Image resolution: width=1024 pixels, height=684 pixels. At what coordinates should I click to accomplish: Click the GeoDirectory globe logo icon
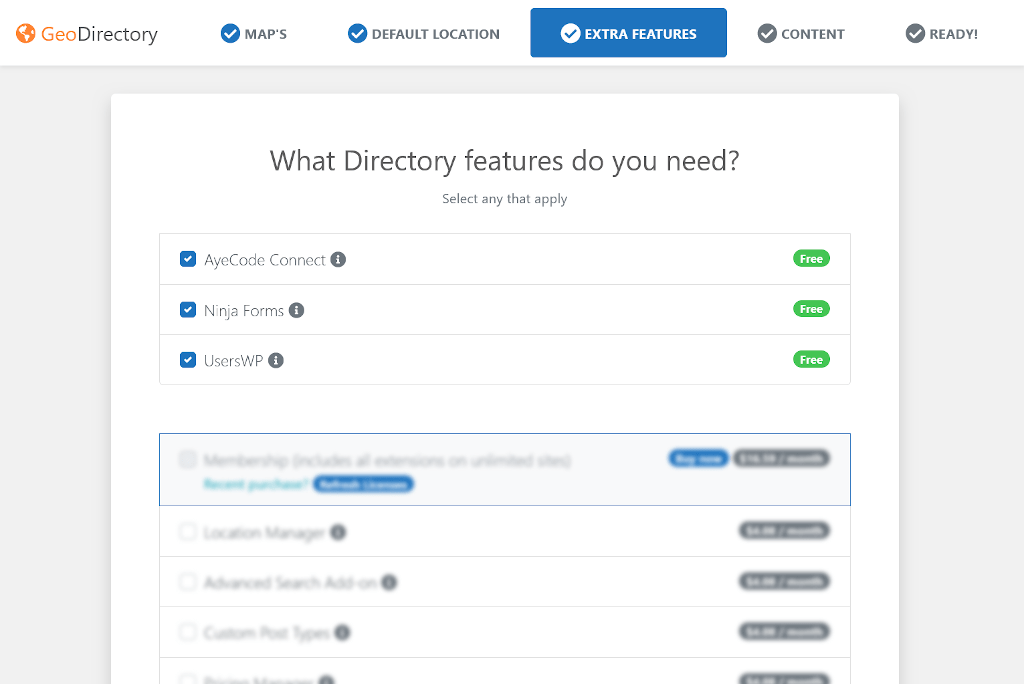26,34
